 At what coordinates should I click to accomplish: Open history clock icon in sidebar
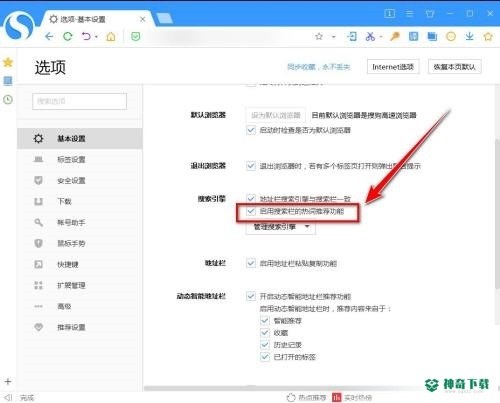[8, 99]
